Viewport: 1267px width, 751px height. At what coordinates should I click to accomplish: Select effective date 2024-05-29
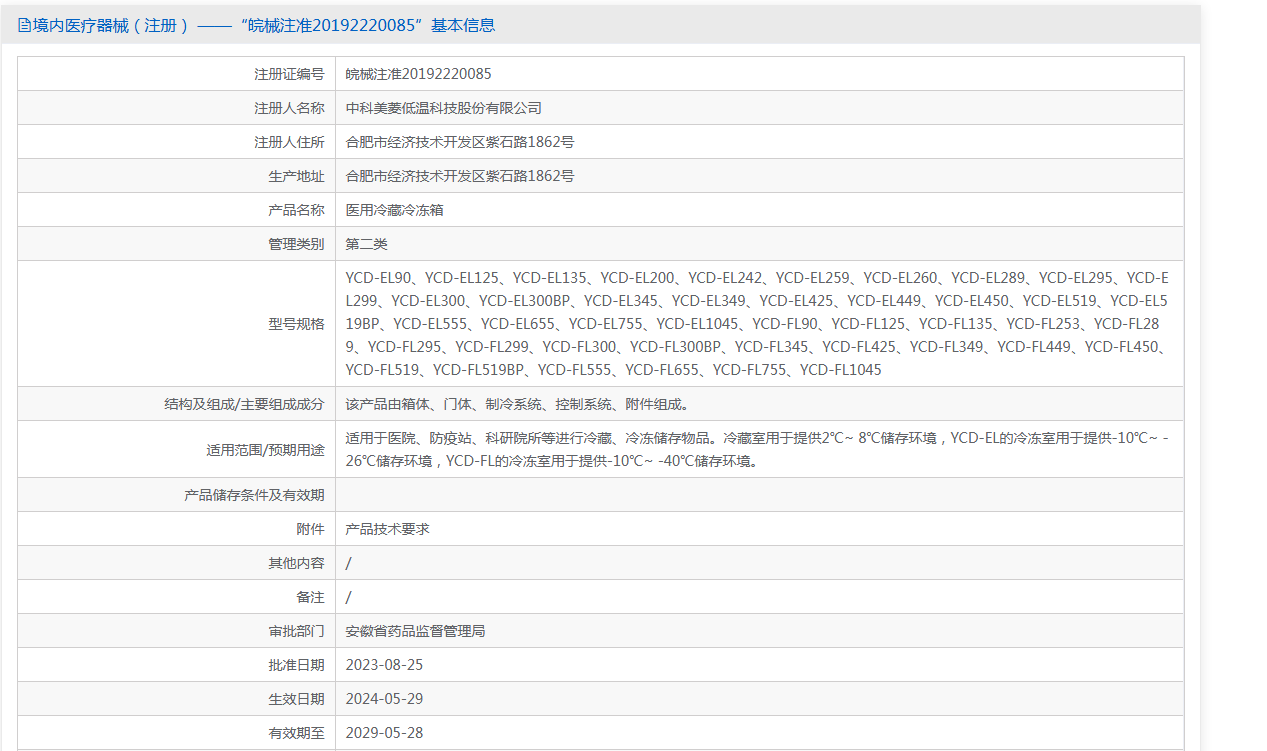(x=384, y=699)
